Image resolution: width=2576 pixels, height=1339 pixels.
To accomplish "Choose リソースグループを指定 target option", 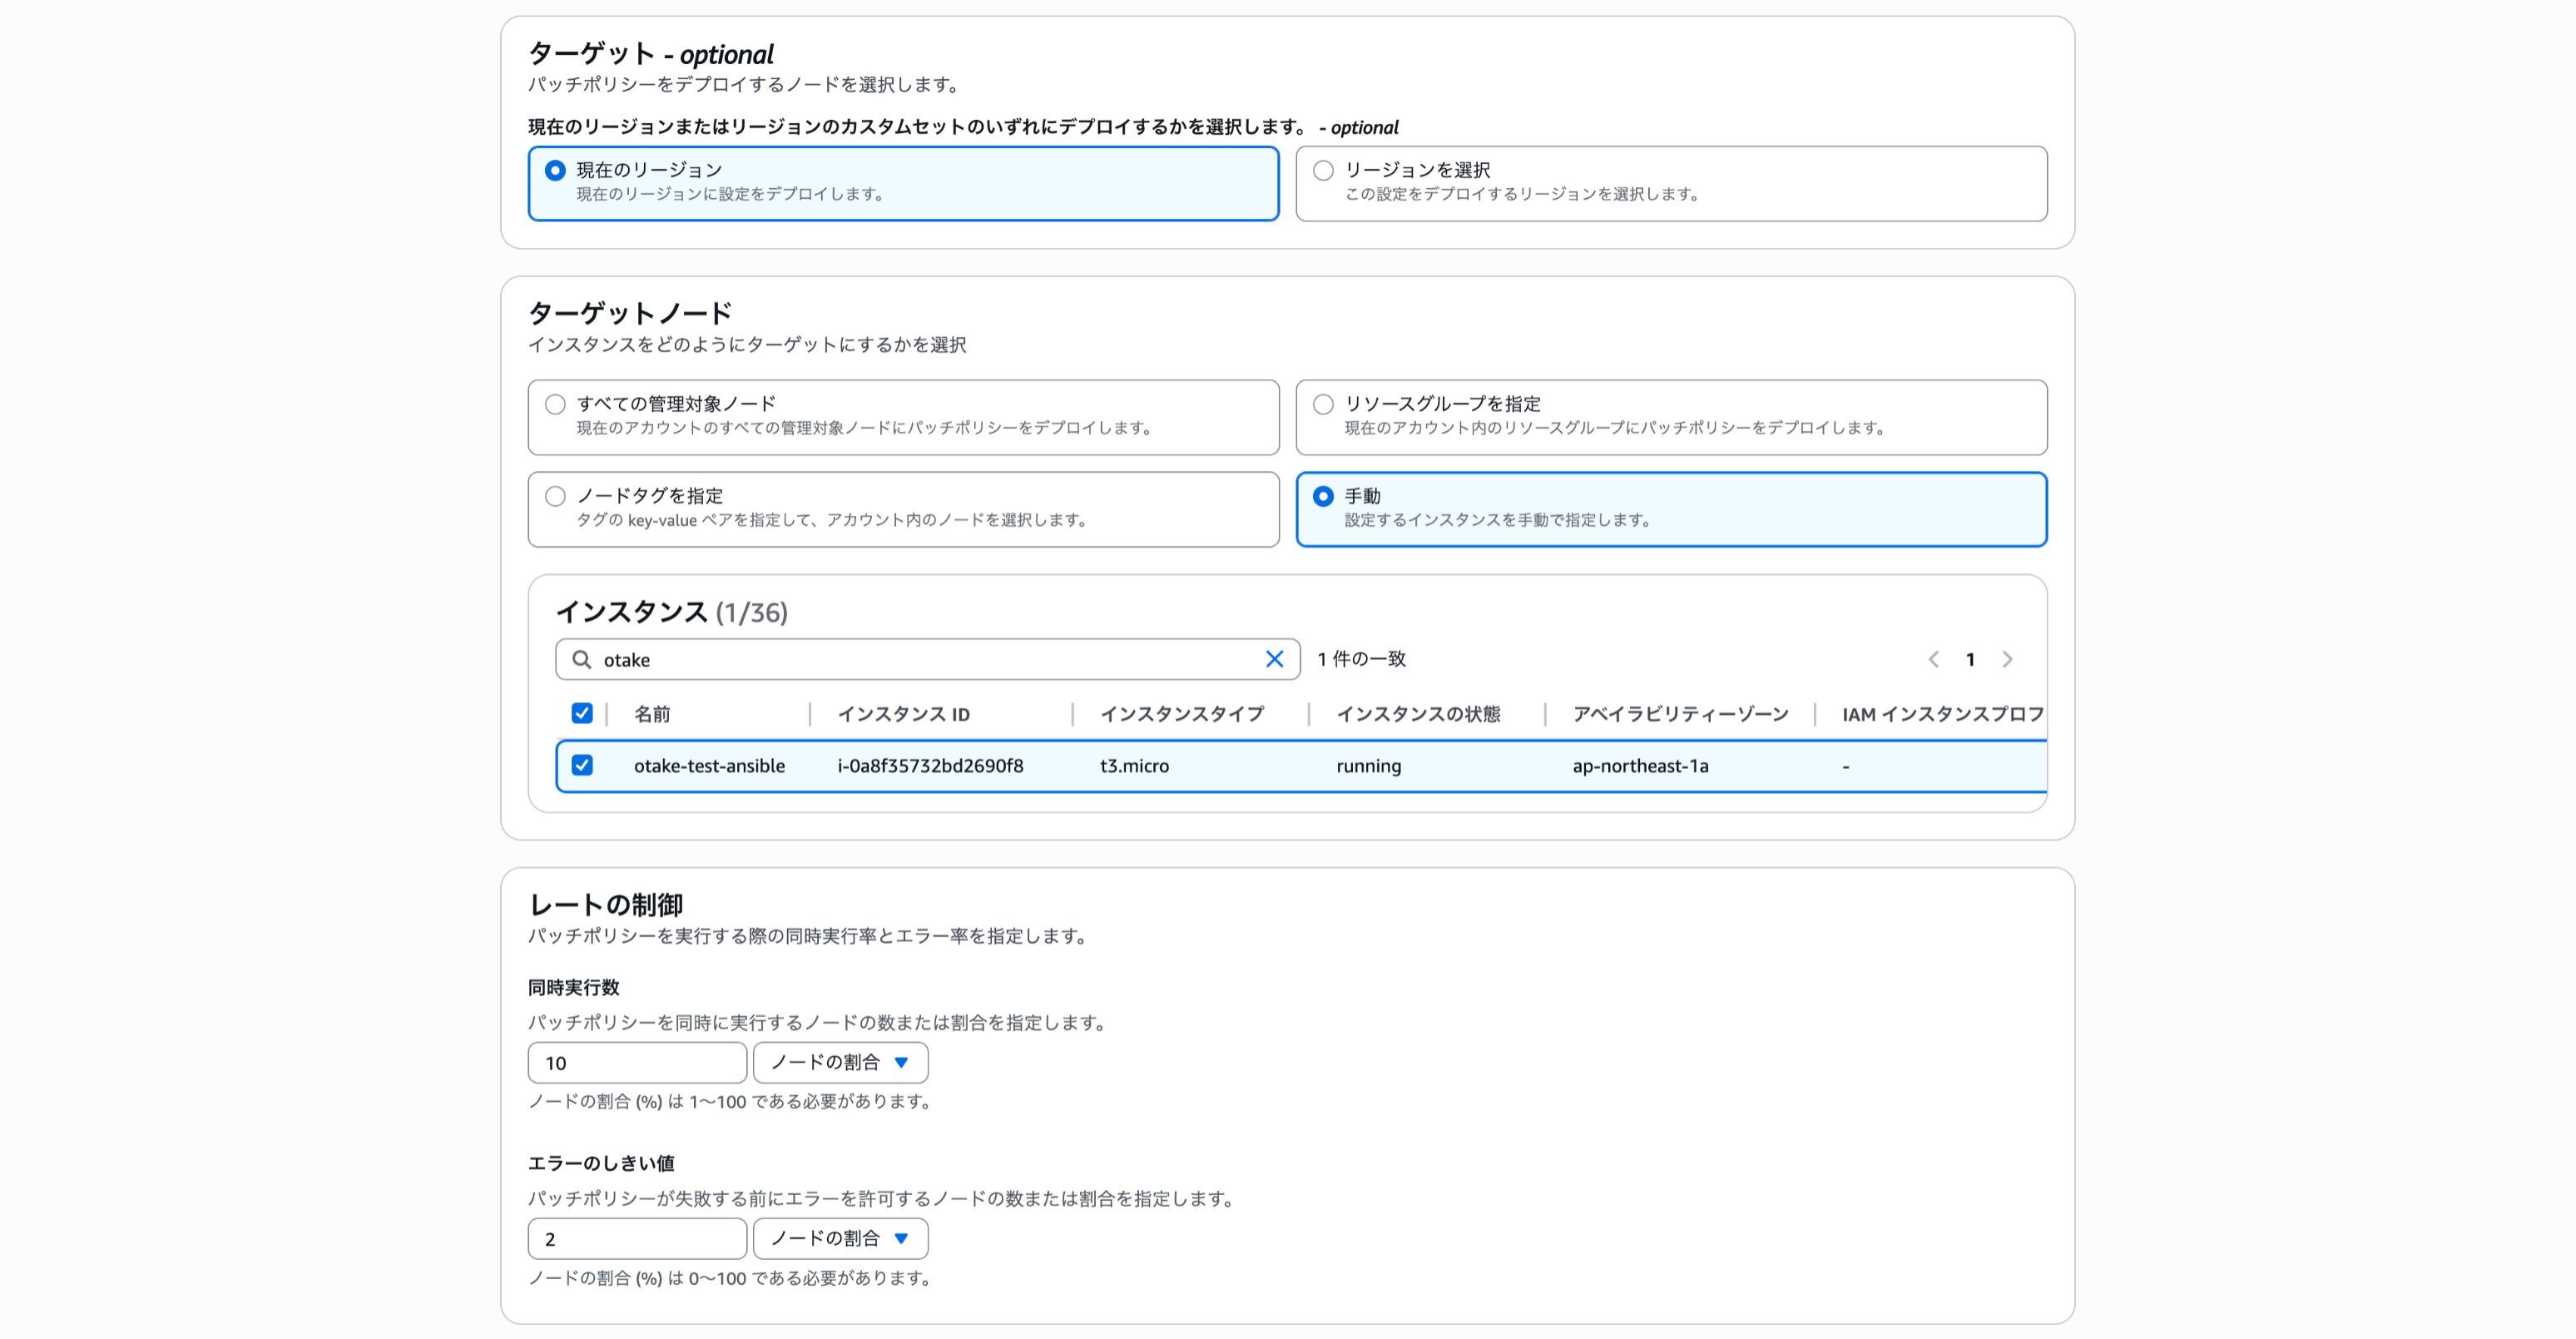I will [1323, 404].
